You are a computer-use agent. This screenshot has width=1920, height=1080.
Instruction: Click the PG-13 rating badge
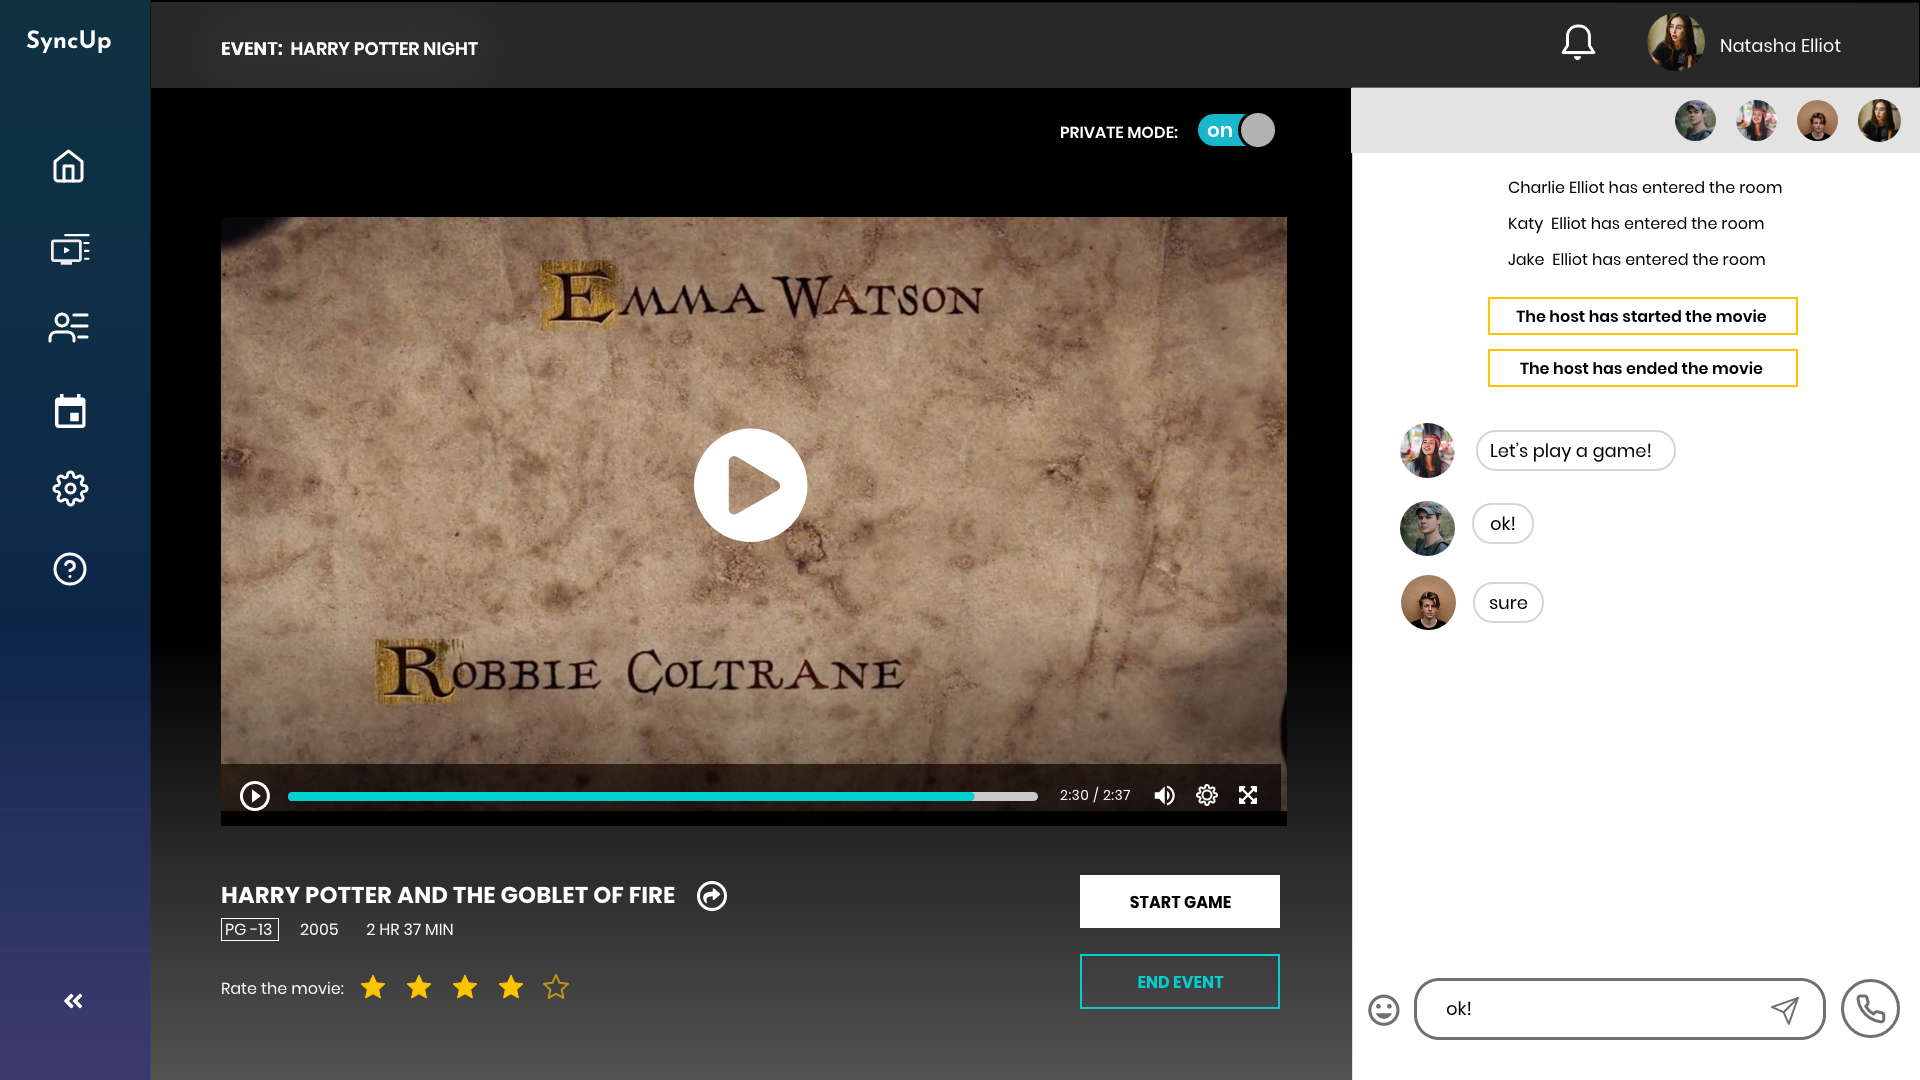pos(249,930)
